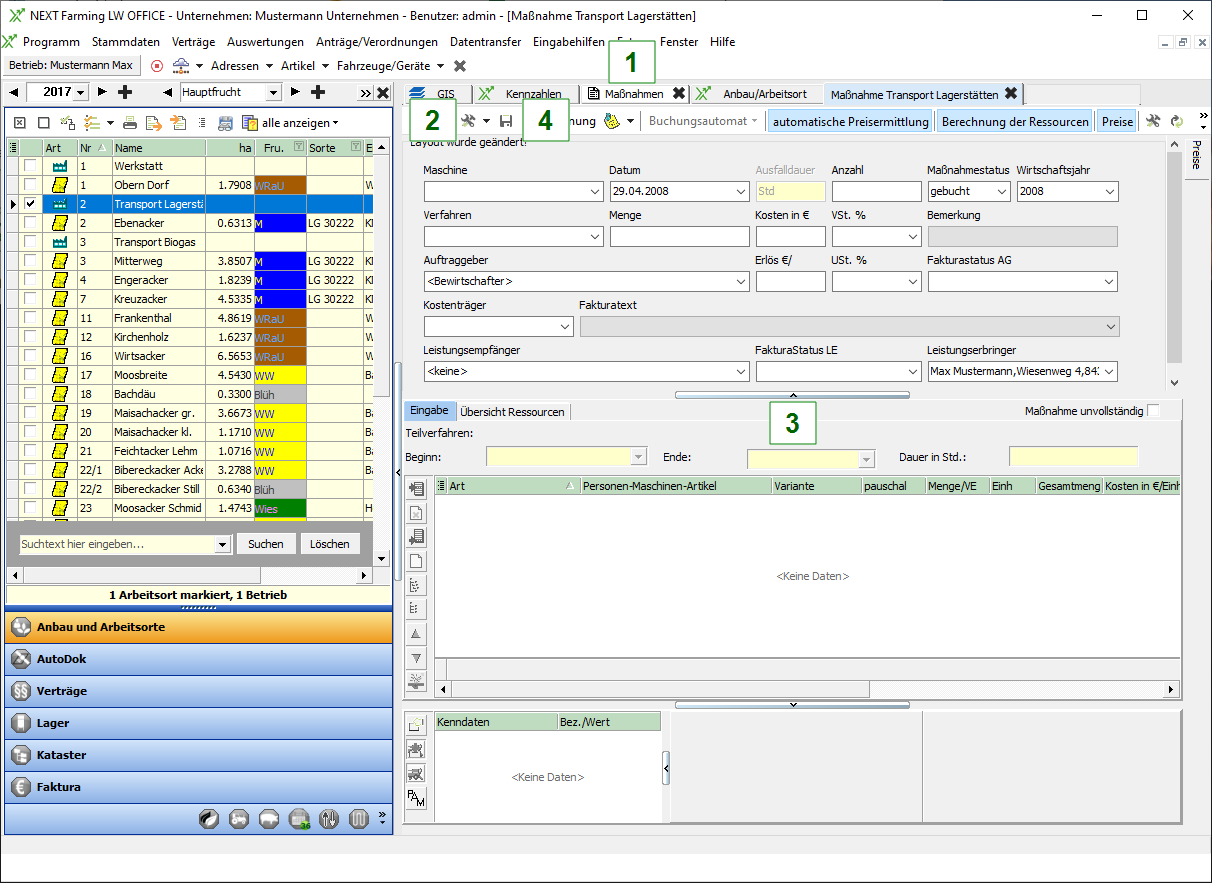Expand the Hauptfrucht combo box

(274, 92)
